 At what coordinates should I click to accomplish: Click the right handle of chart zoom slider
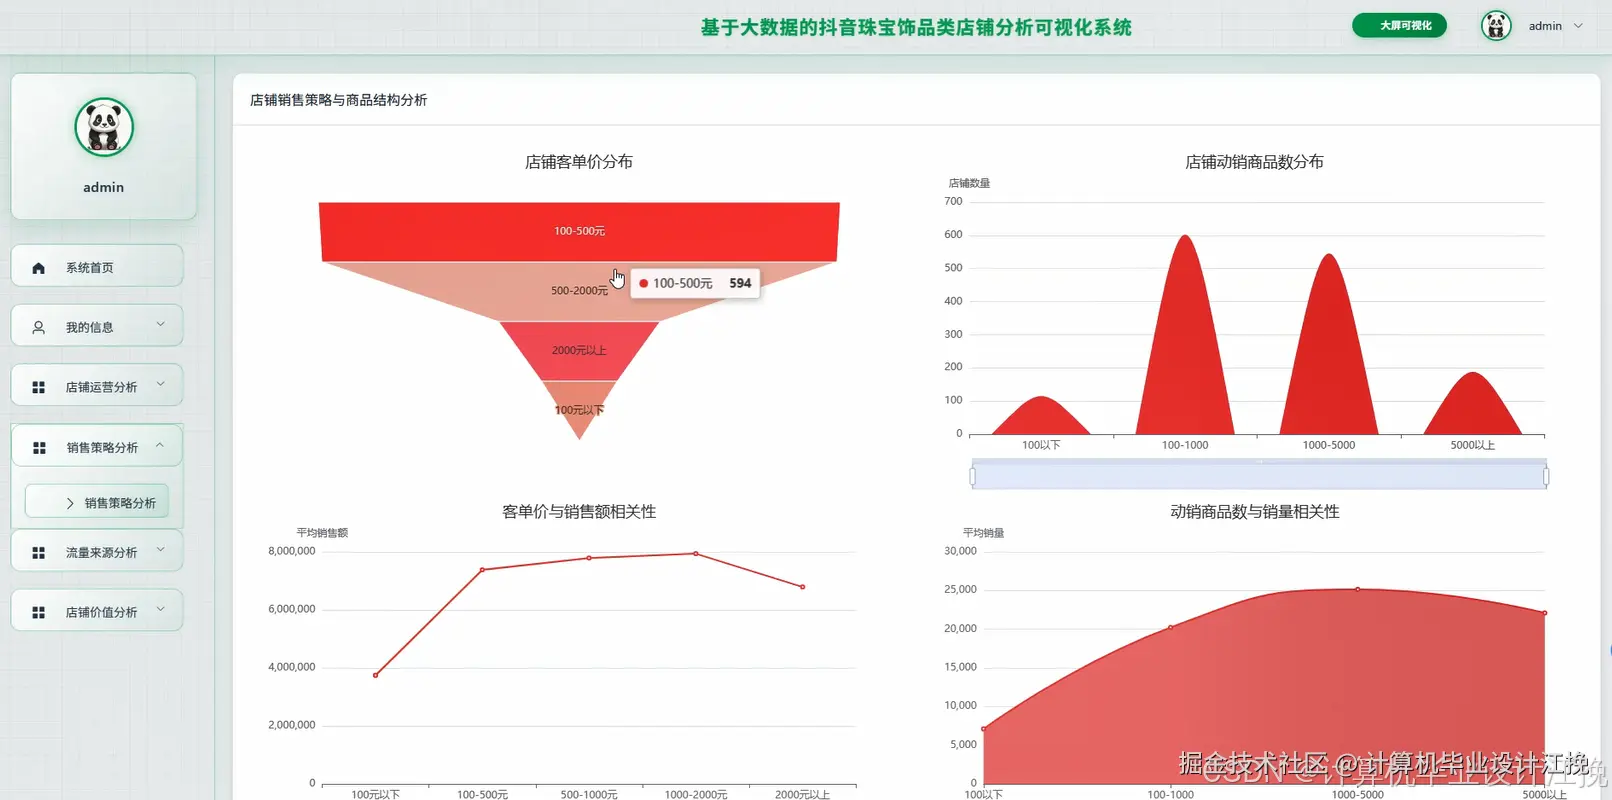(1546, 477)
